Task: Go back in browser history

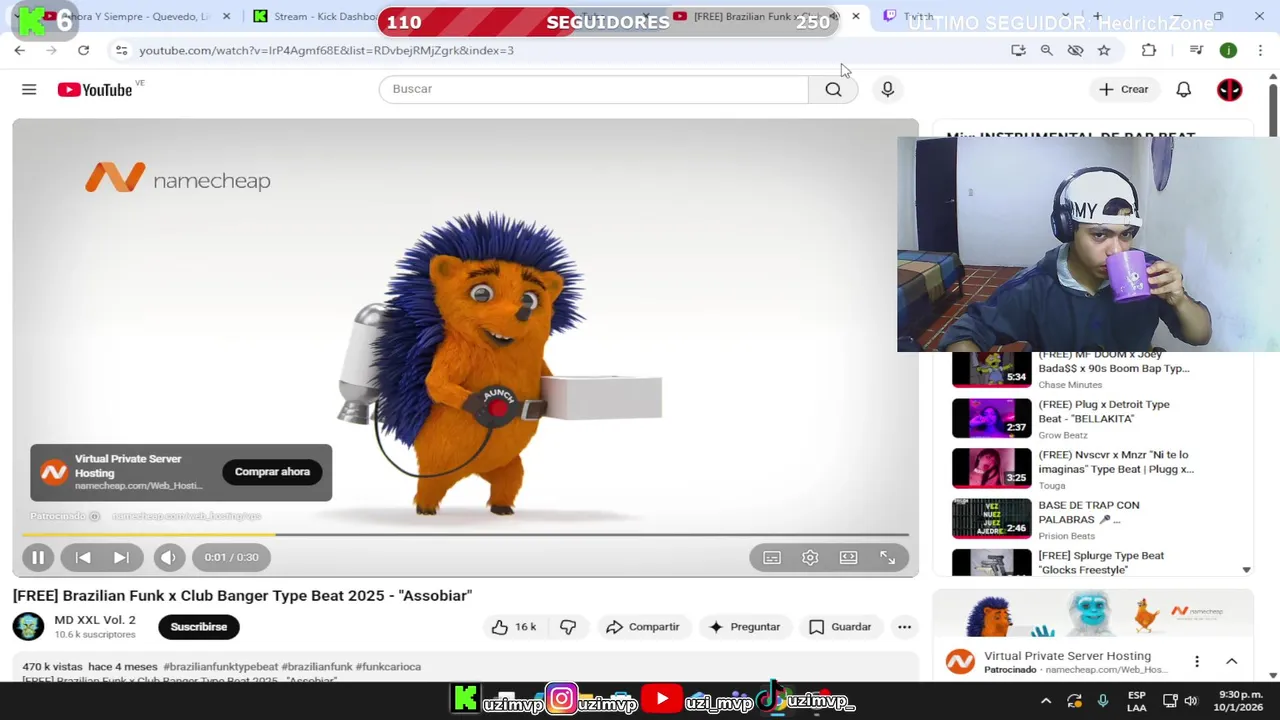Action: point(19,50)
